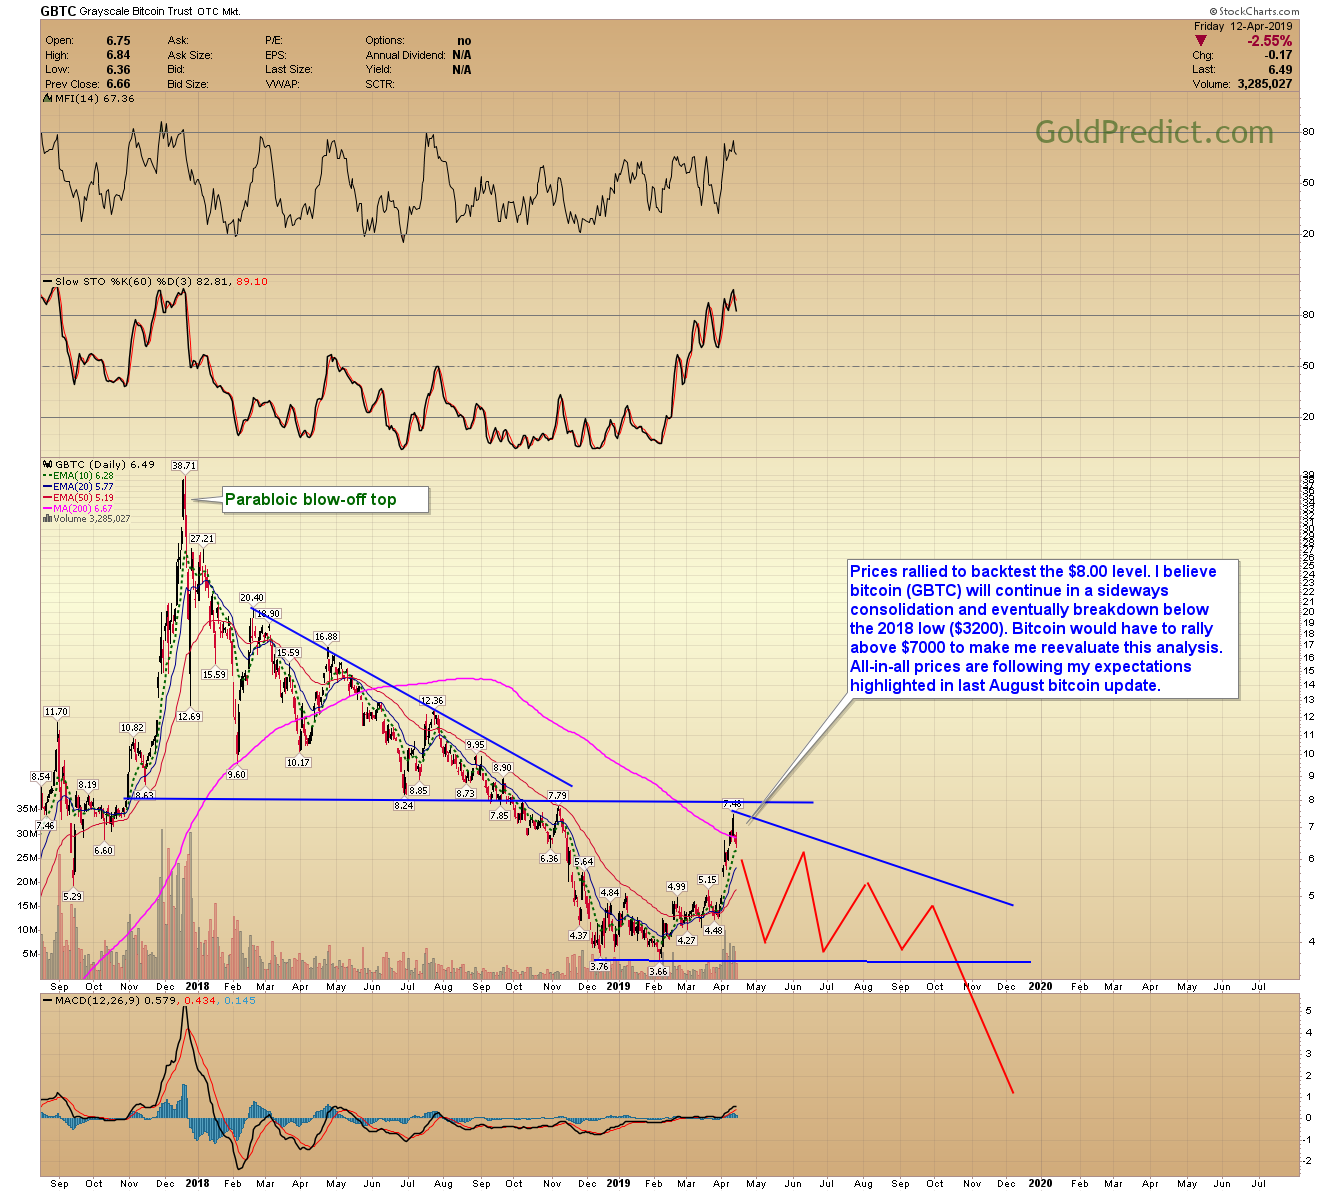Screen dimensions: 1340x1192
Task: Click the OTC Mkt. exchange label
Action: (218, 12)
